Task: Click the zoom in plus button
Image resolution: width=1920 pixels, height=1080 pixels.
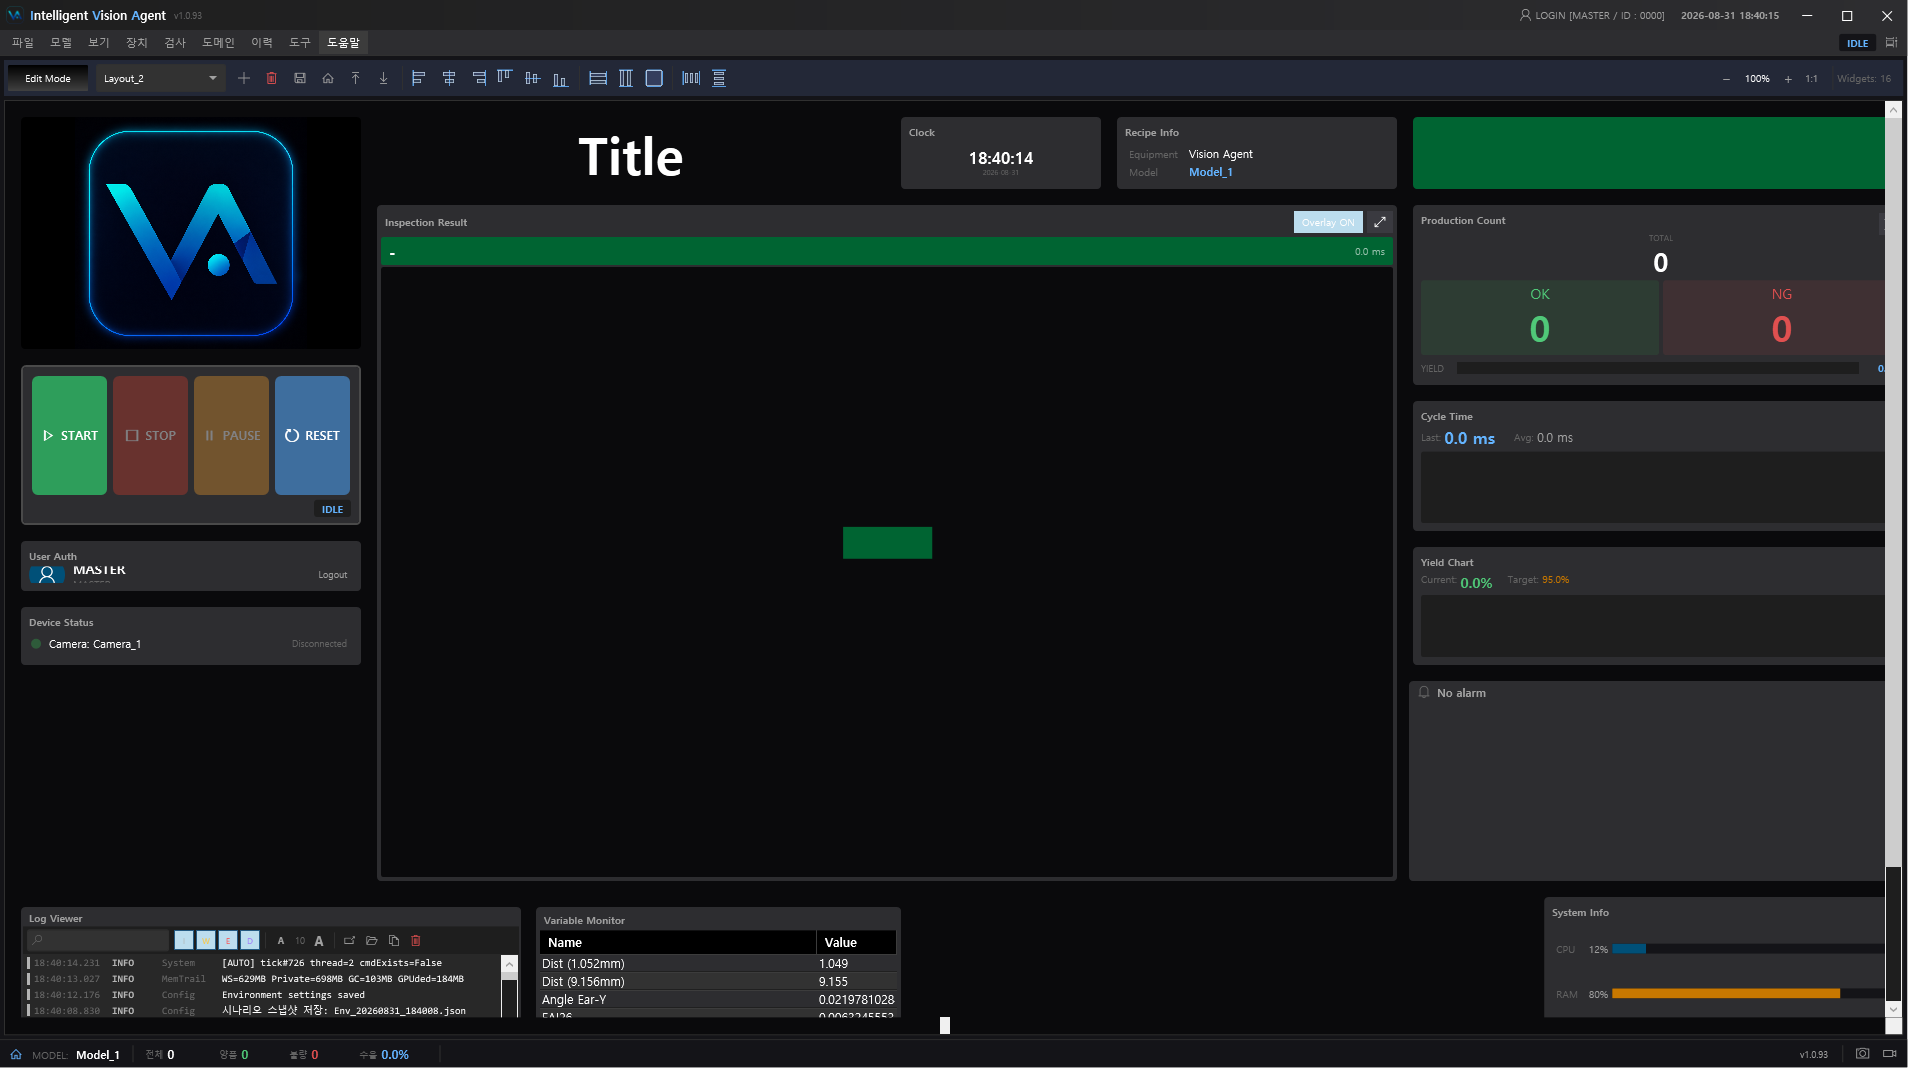Action: [1788, 80]
